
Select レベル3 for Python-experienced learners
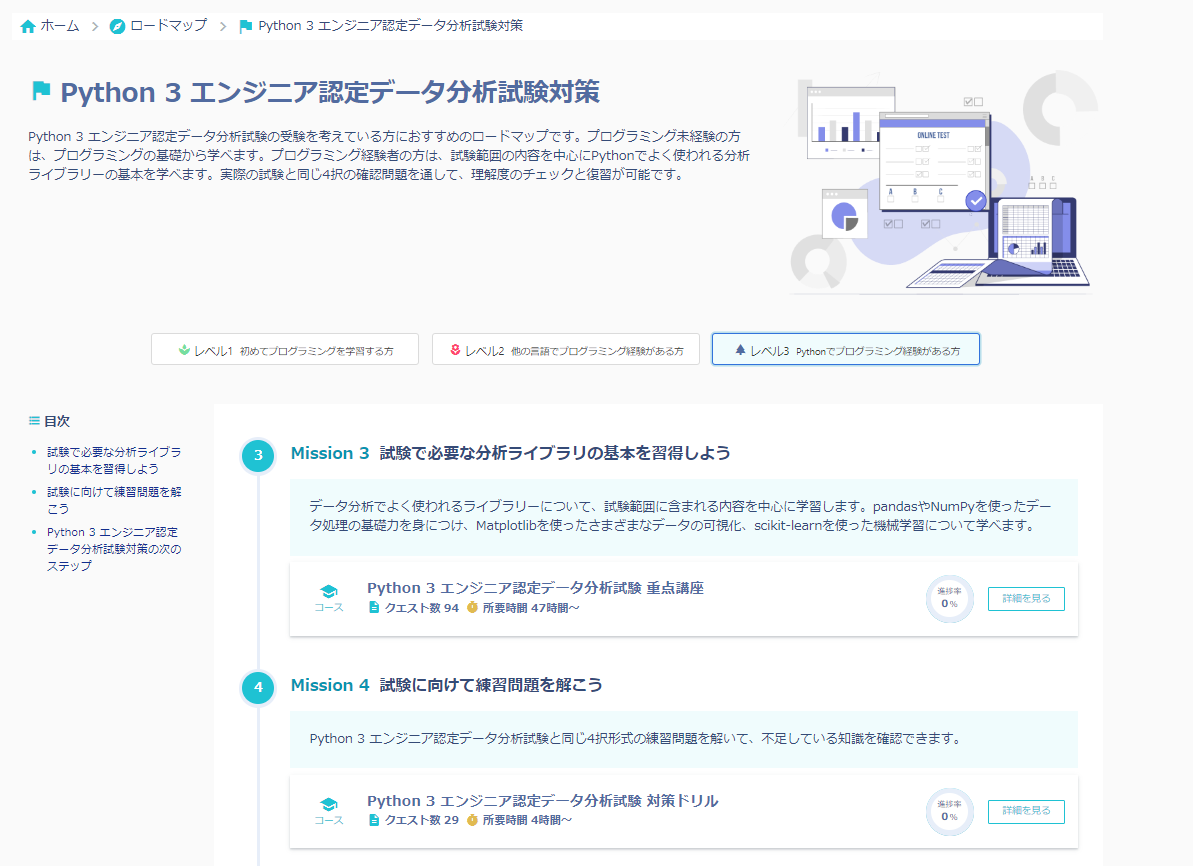coord(845,349)
